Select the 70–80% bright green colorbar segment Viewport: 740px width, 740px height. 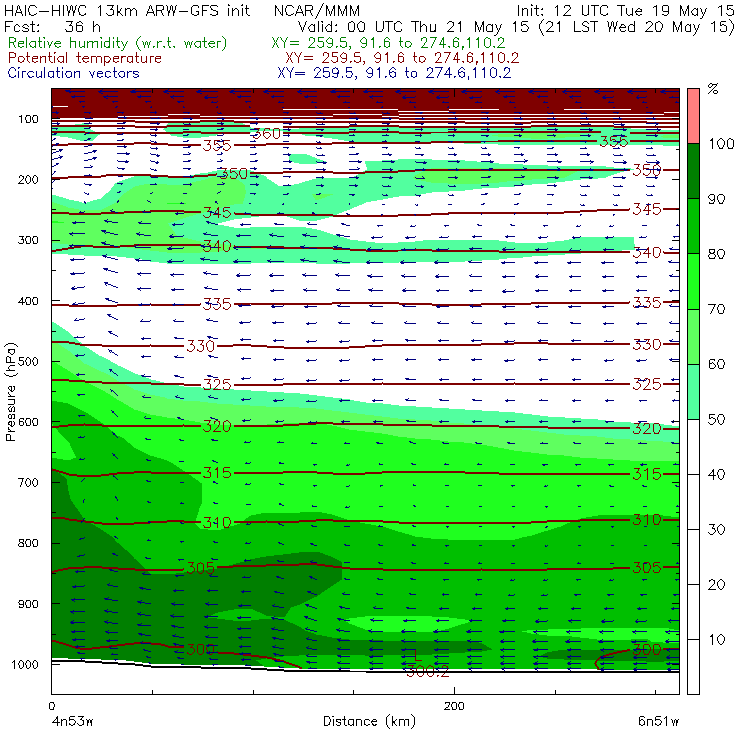693,281
